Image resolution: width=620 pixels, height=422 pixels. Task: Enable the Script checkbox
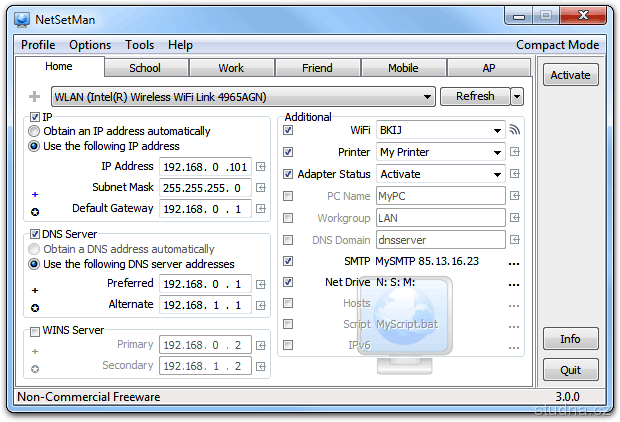pyautogui.click(x=288, y=324)
